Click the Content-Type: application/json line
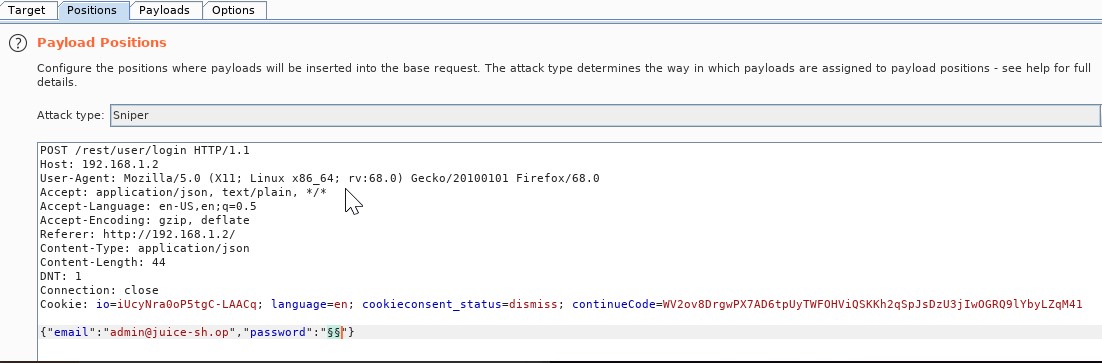1102x363 pixels. click(x=145, y=248)
